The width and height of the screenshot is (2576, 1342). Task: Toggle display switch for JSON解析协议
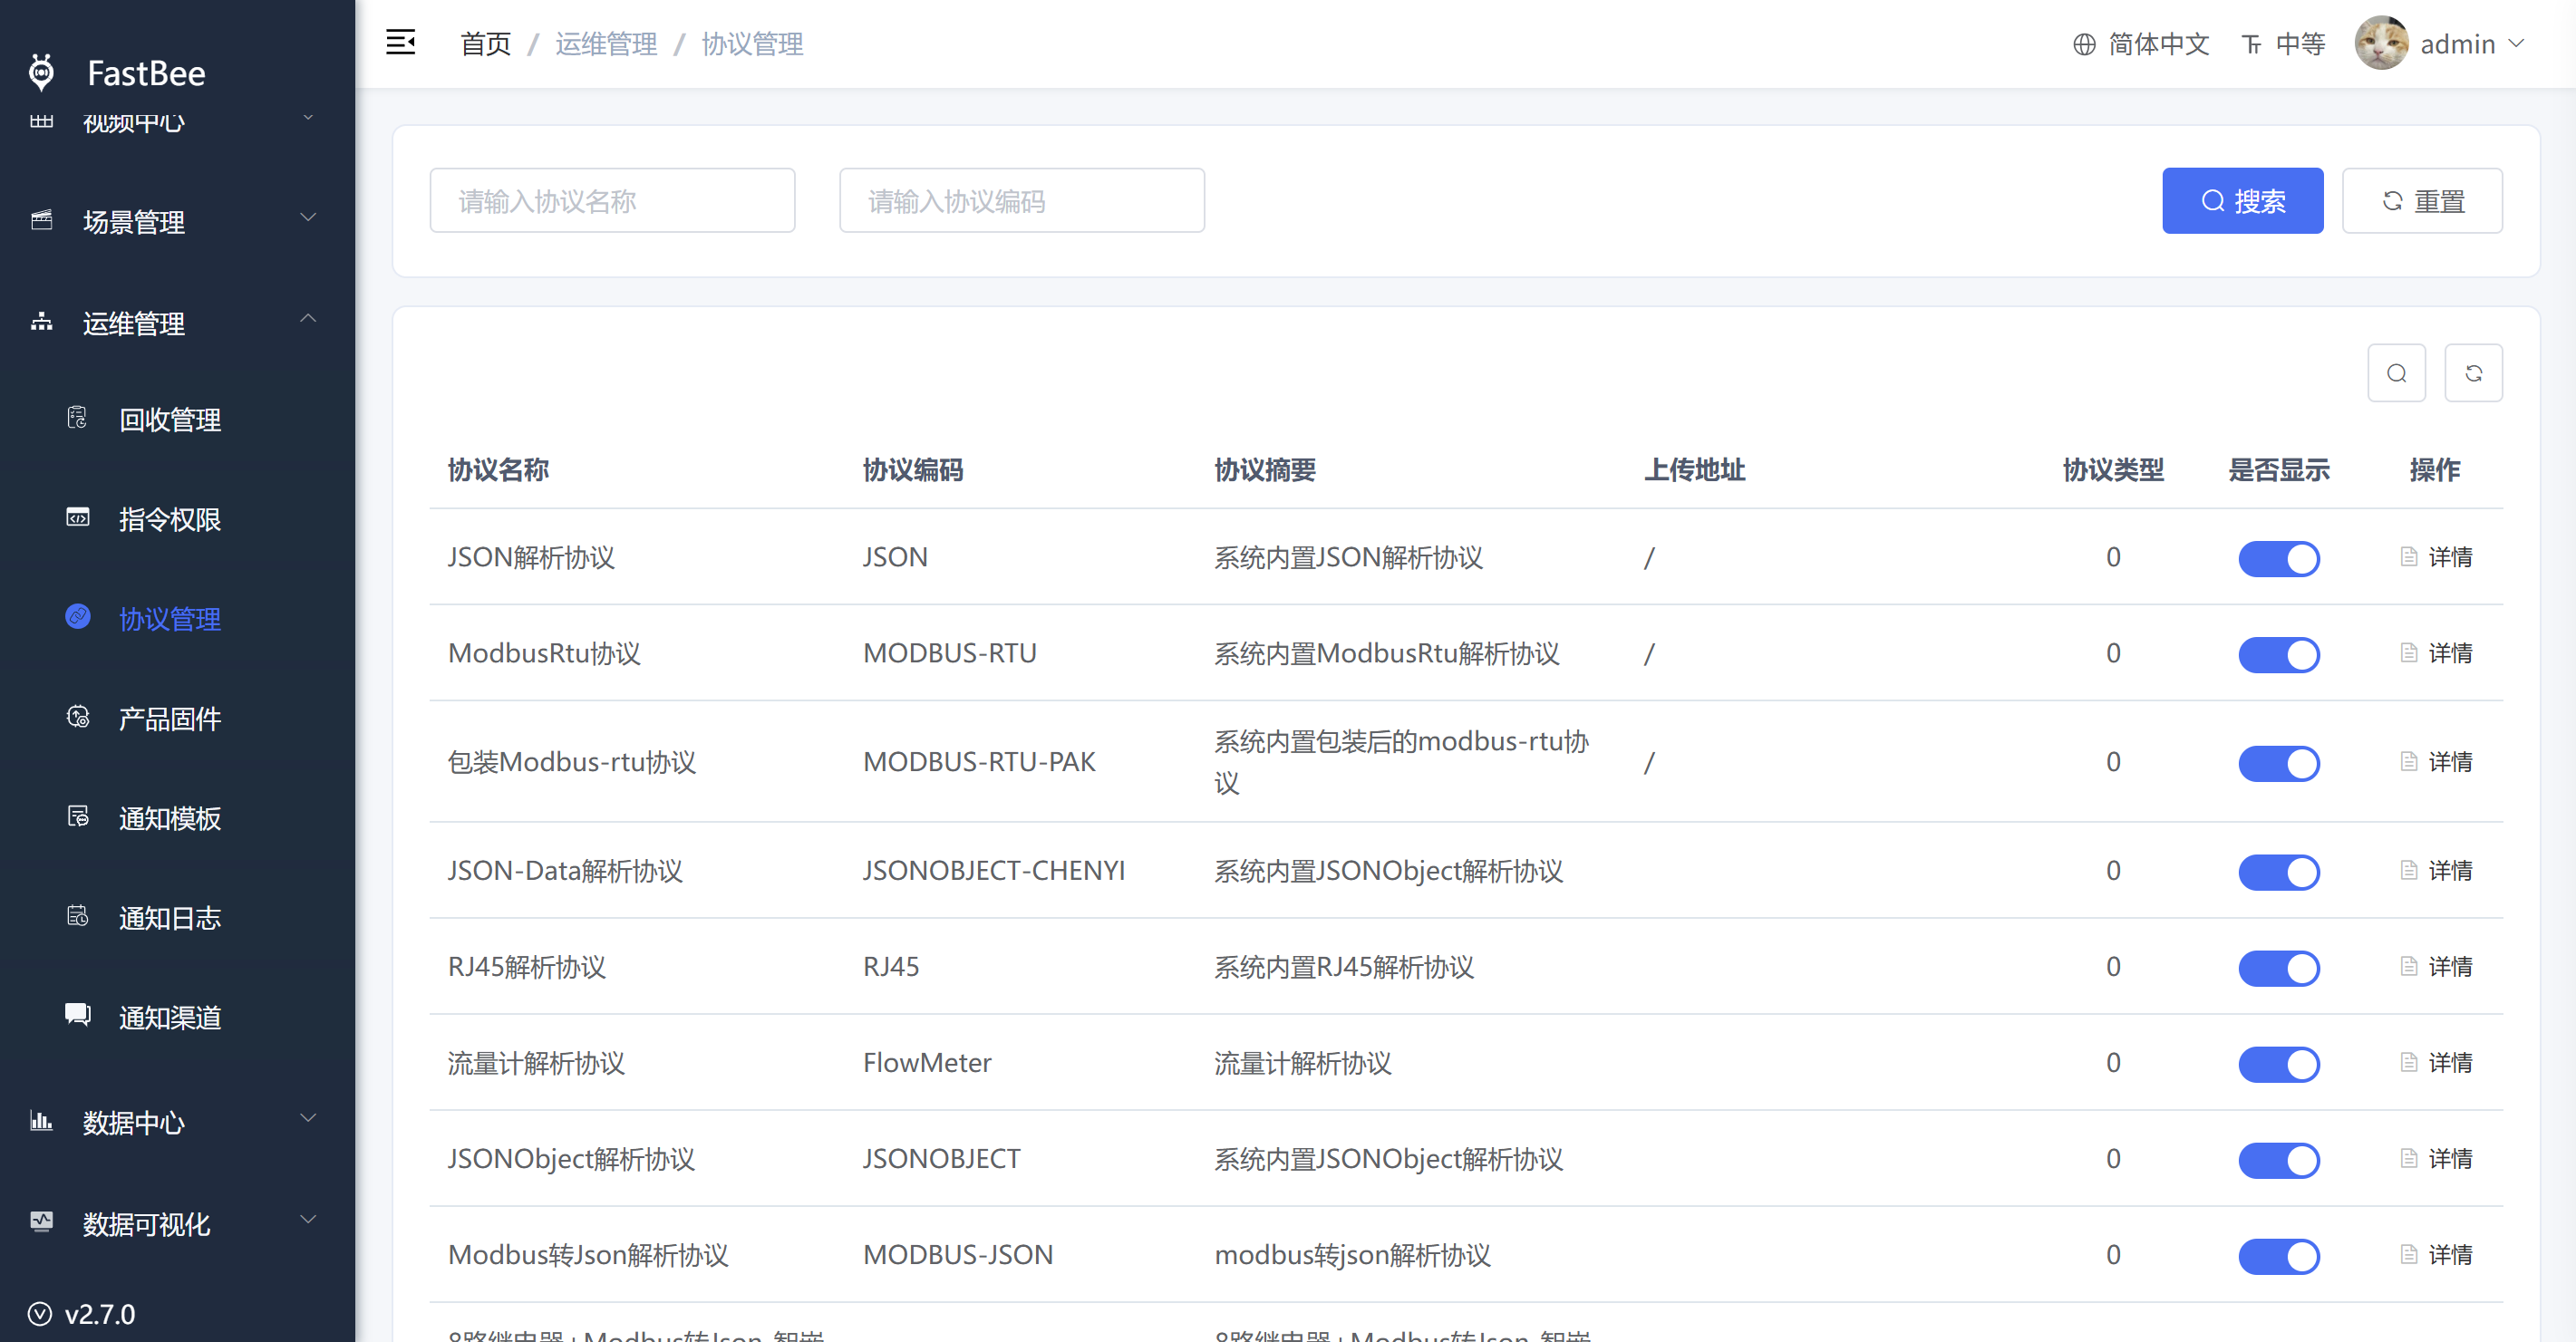point(2278,558)
